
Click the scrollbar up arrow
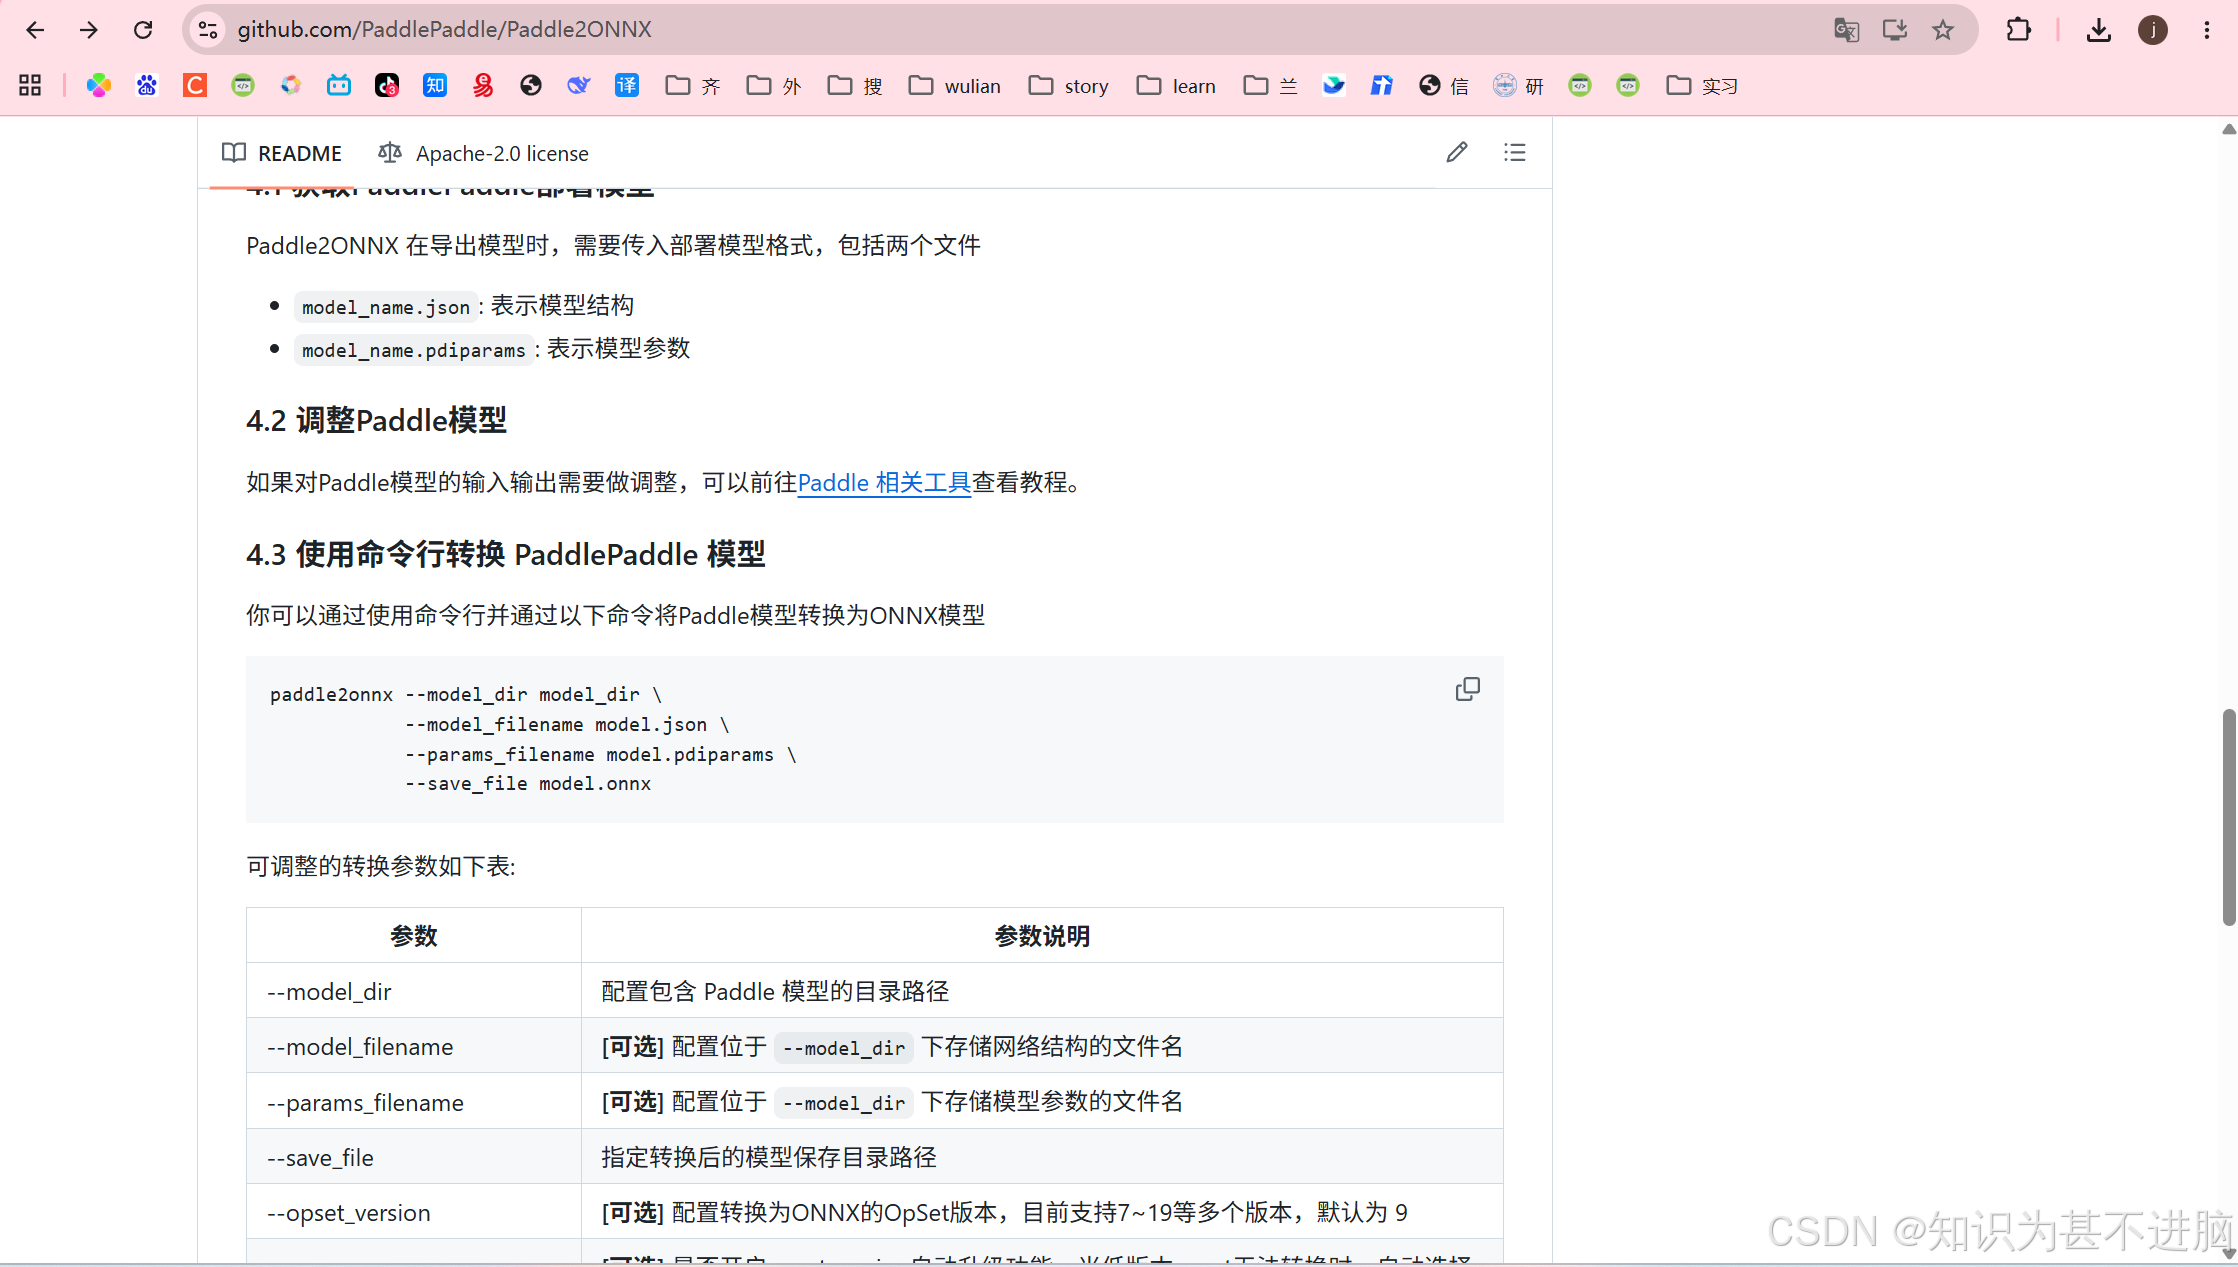2228,129
